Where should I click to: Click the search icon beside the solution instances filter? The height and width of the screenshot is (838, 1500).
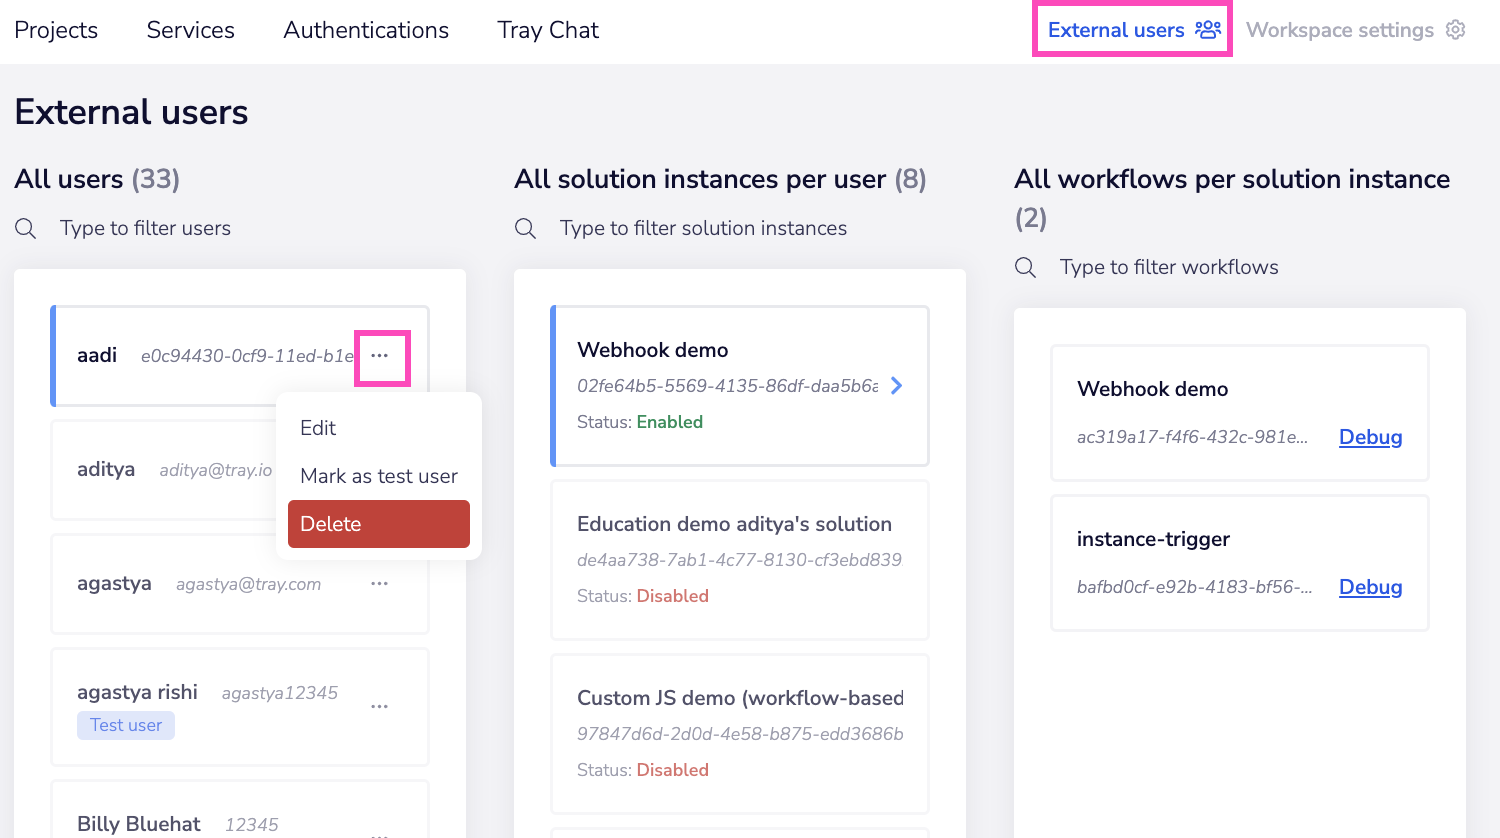525,229
